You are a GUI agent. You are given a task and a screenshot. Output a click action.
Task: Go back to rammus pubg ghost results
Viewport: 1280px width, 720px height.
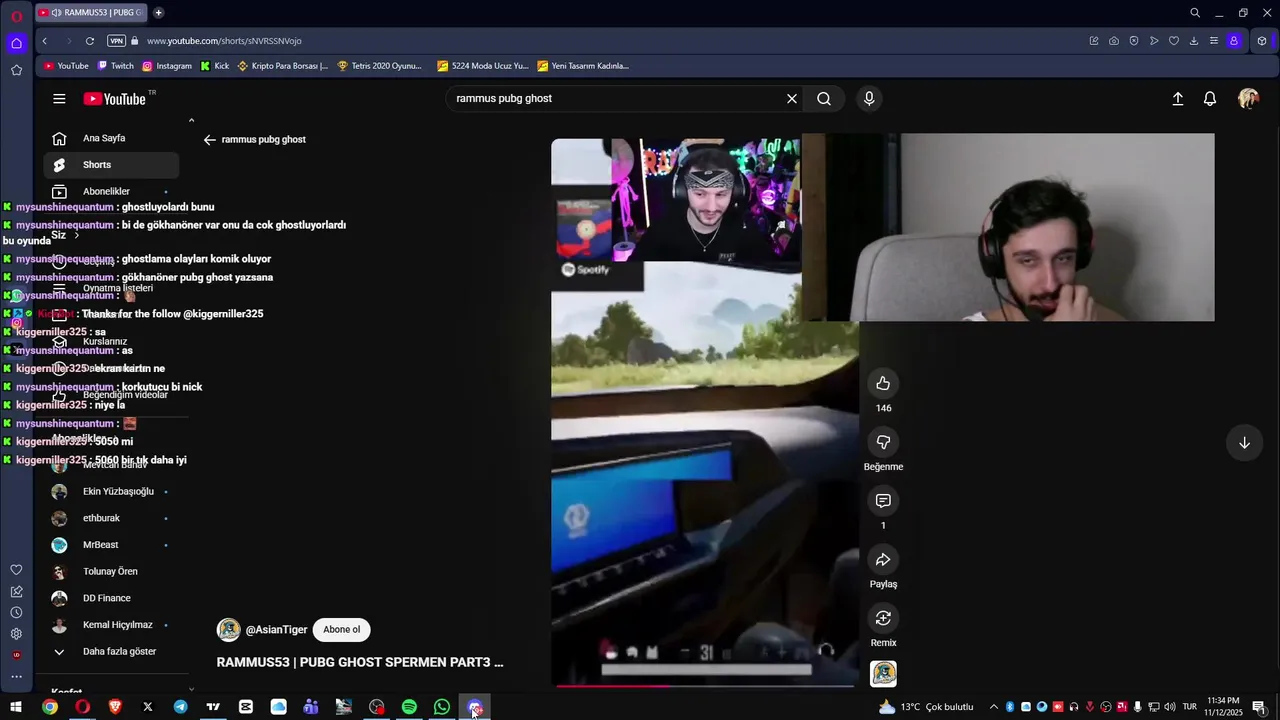tap(210, 140)
